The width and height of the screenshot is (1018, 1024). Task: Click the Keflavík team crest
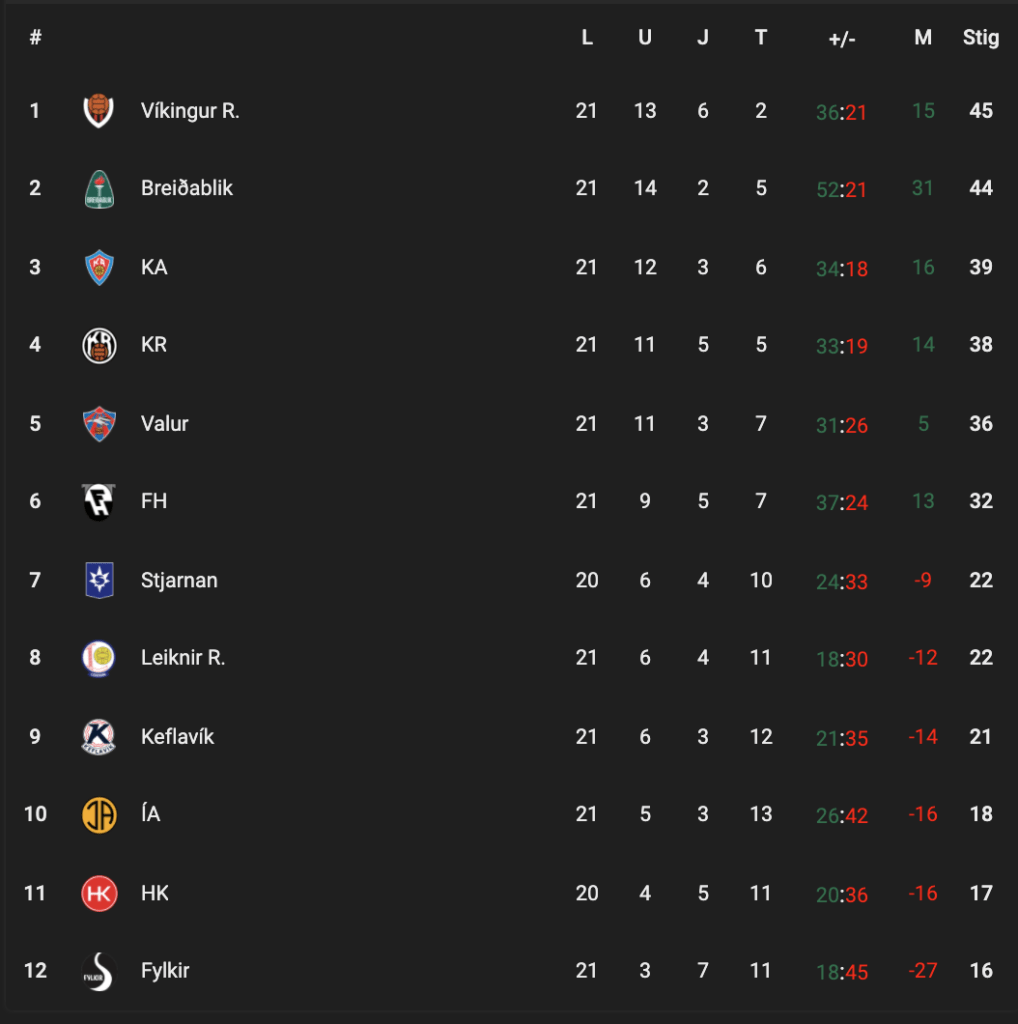click(x=99, y=737)
